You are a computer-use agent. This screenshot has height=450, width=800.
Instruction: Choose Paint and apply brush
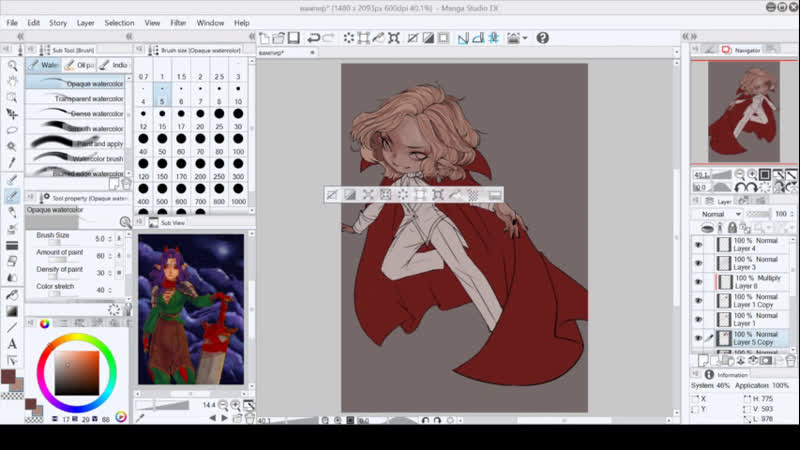tap(75, 143)
